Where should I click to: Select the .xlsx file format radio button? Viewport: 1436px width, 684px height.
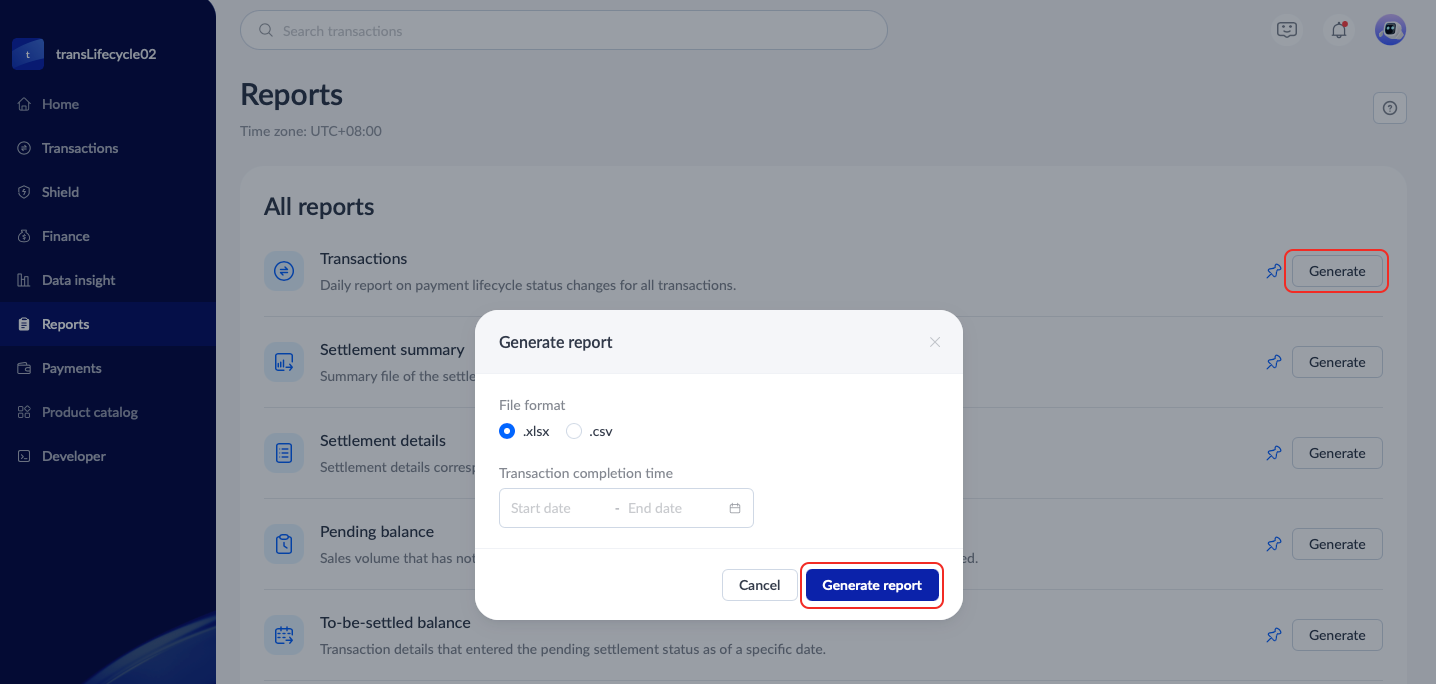point(507,431)
